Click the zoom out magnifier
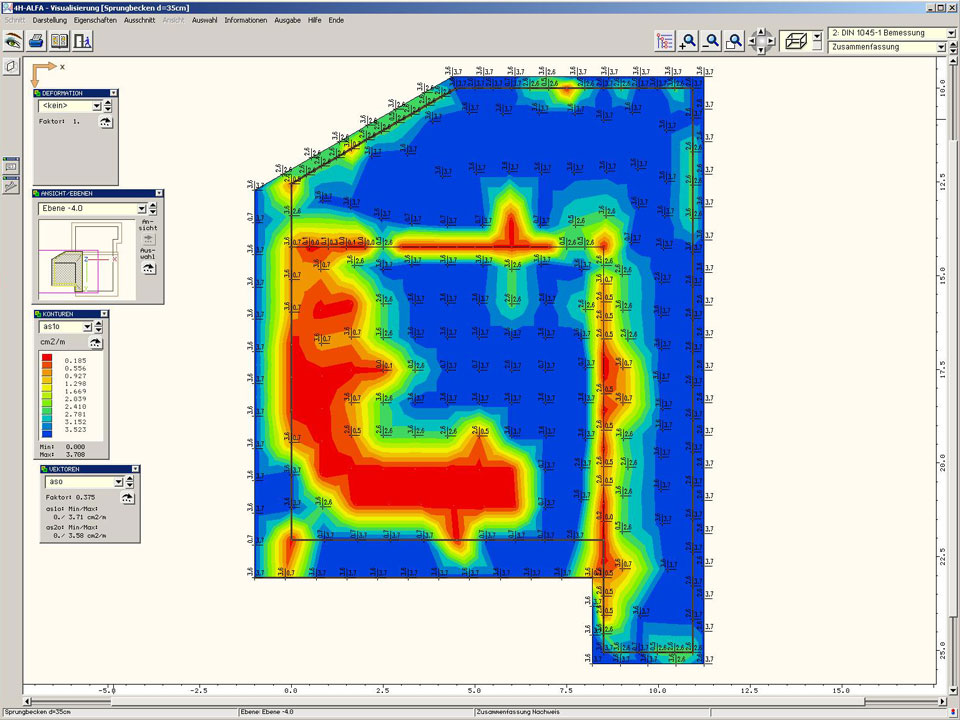 tap(711, 41)
